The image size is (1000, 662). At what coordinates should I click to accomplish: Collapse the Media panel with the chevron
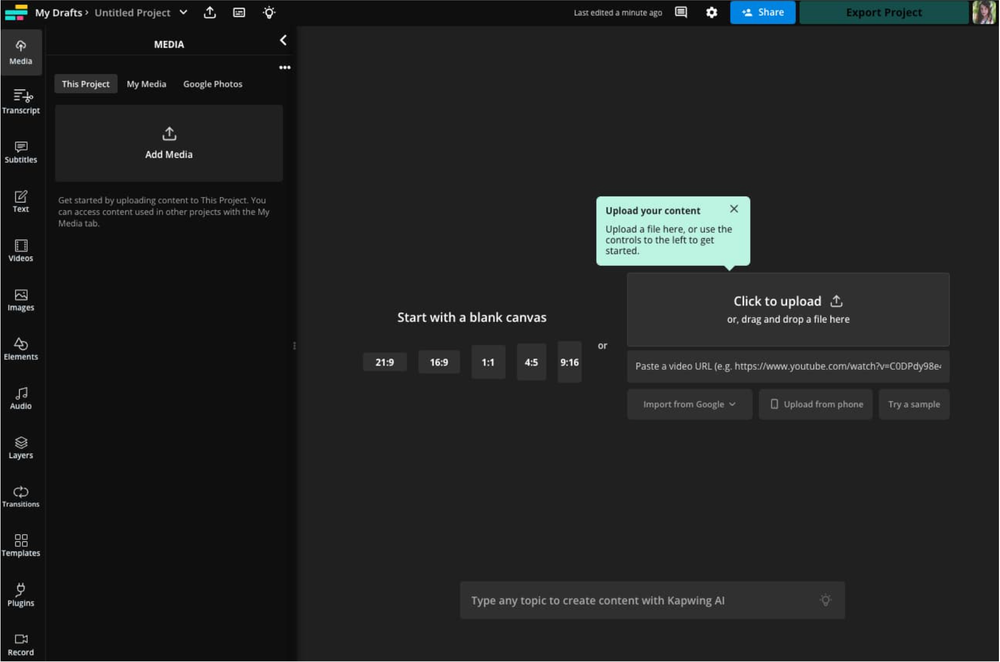point(283,40)
